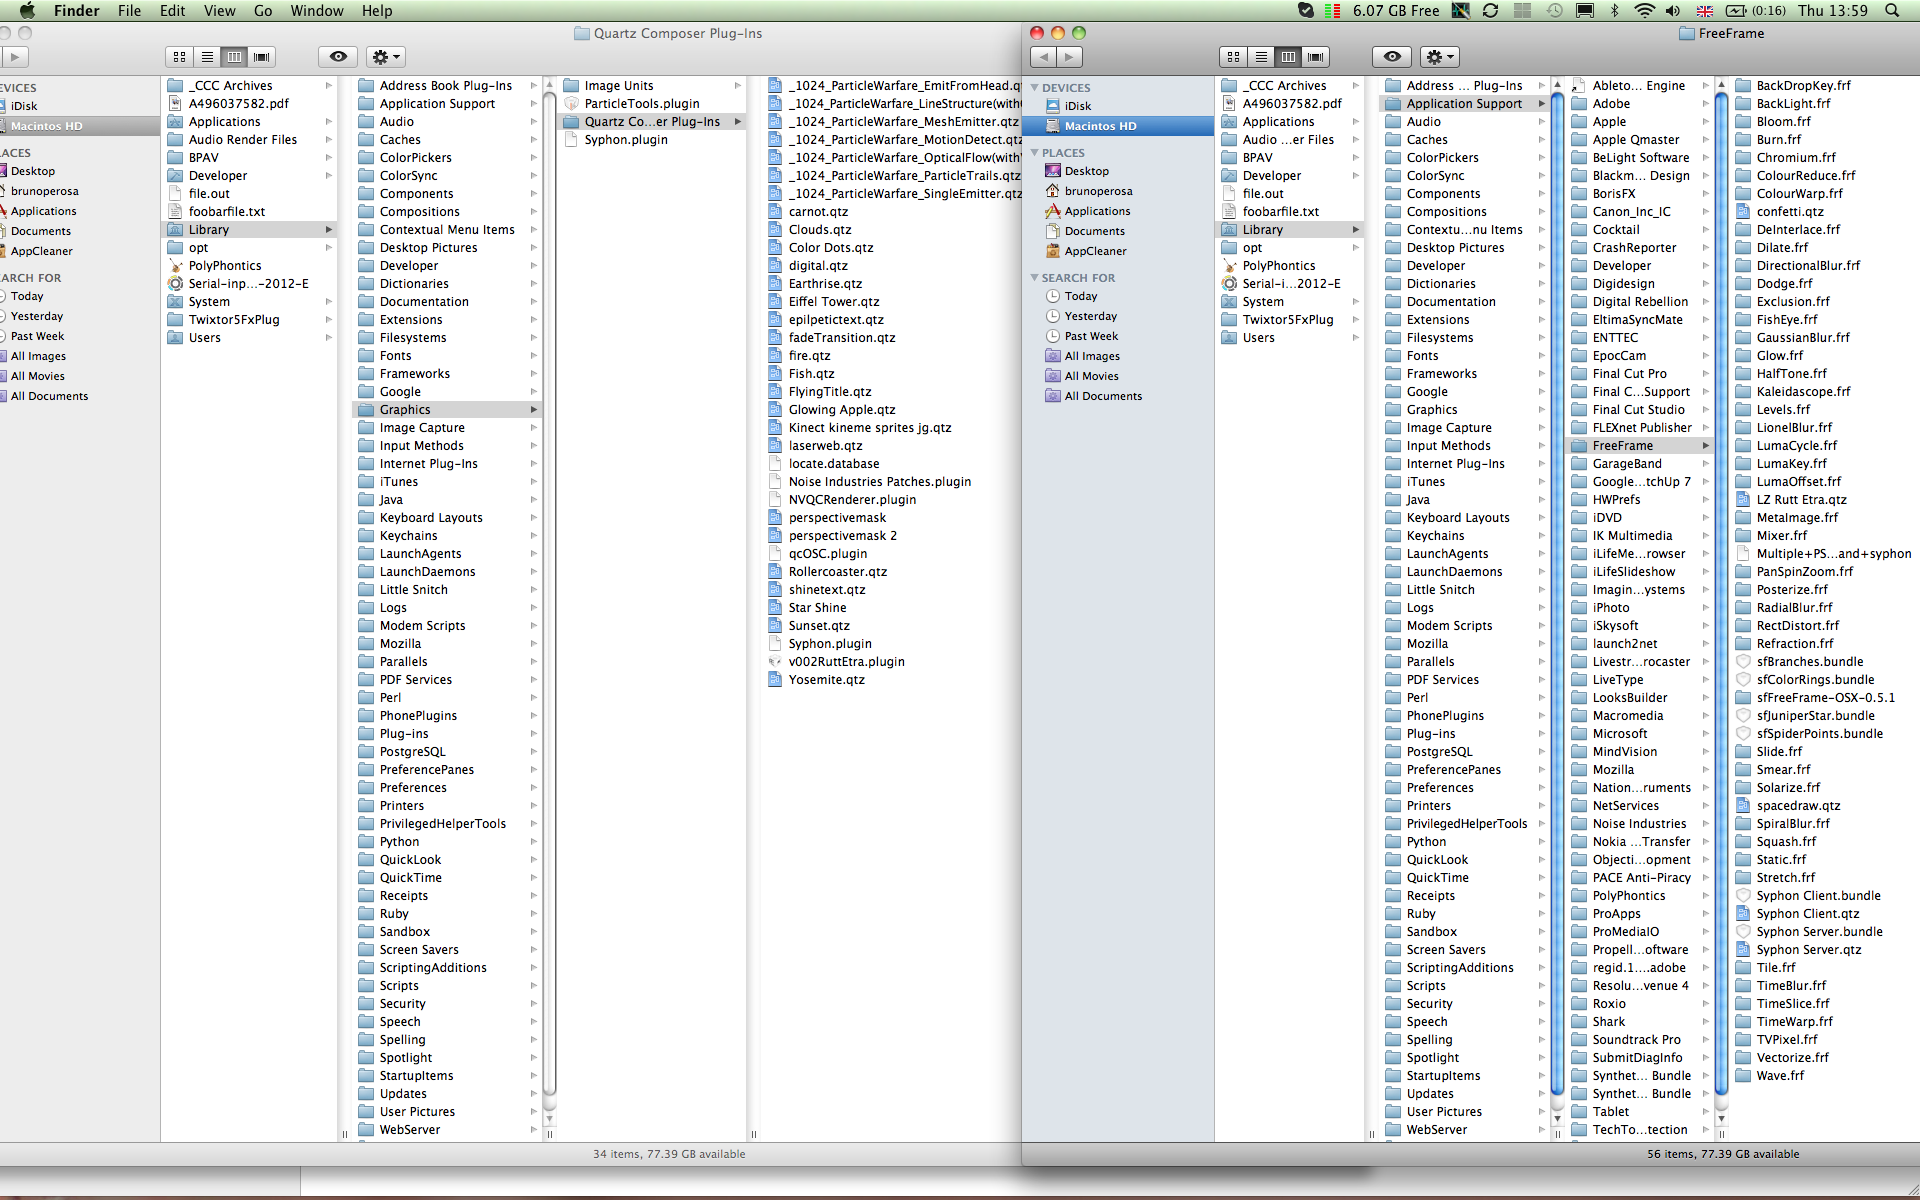Open the File menu

click(x=129, y=11)
